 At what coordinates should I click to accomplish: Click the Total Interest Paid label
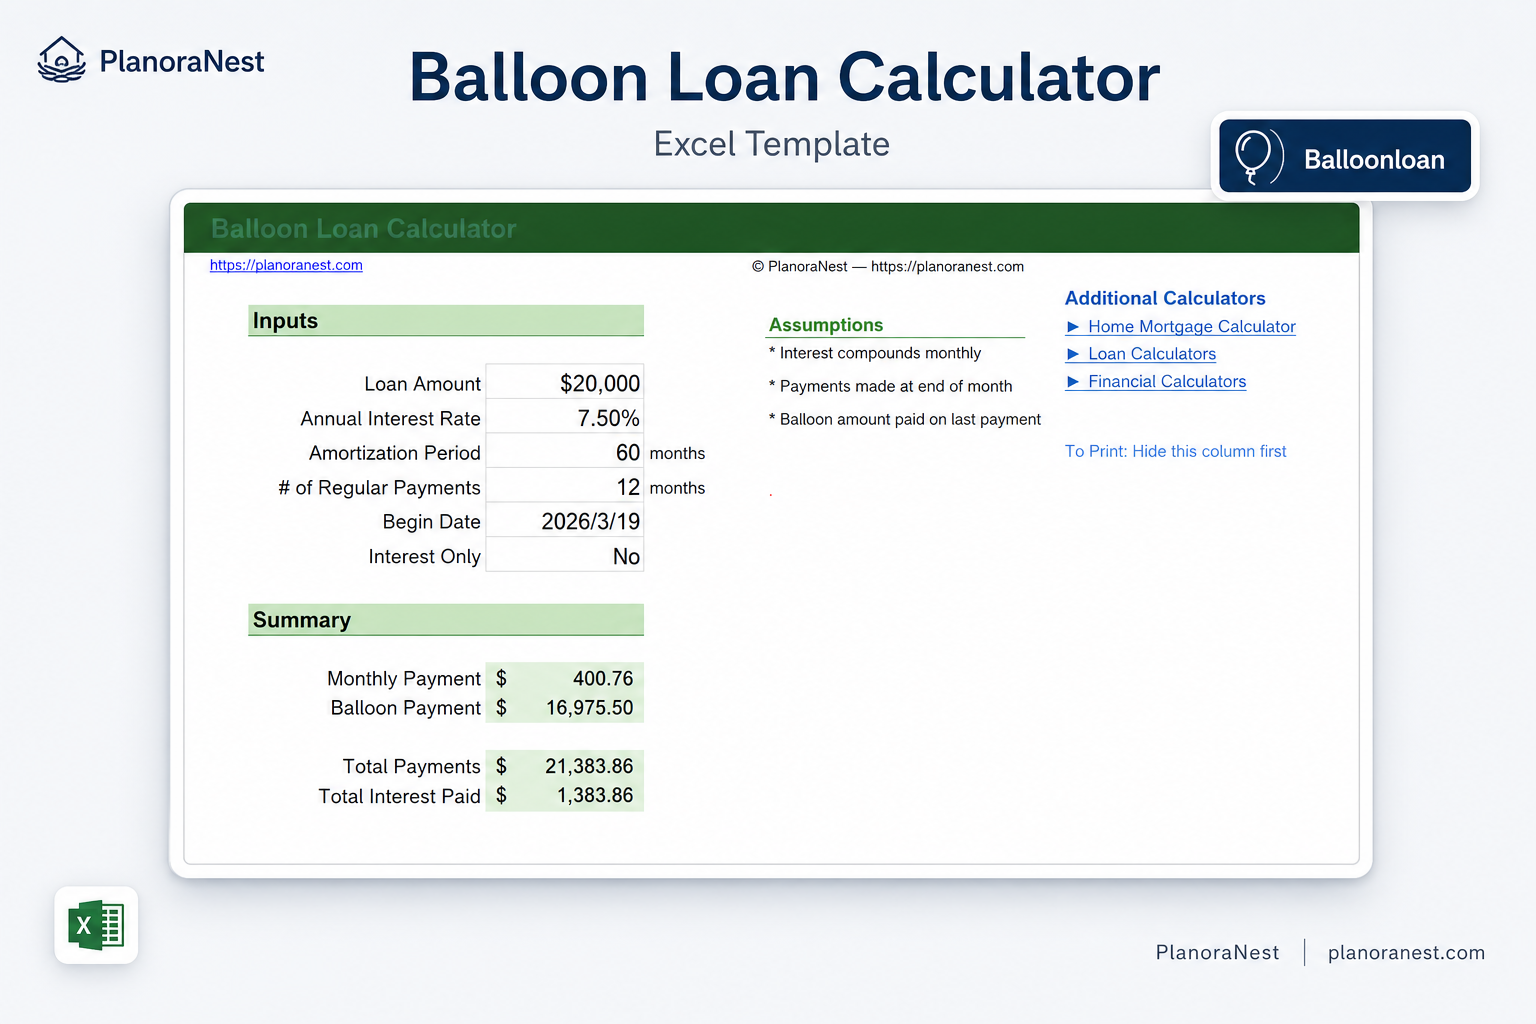coord(399,796)
